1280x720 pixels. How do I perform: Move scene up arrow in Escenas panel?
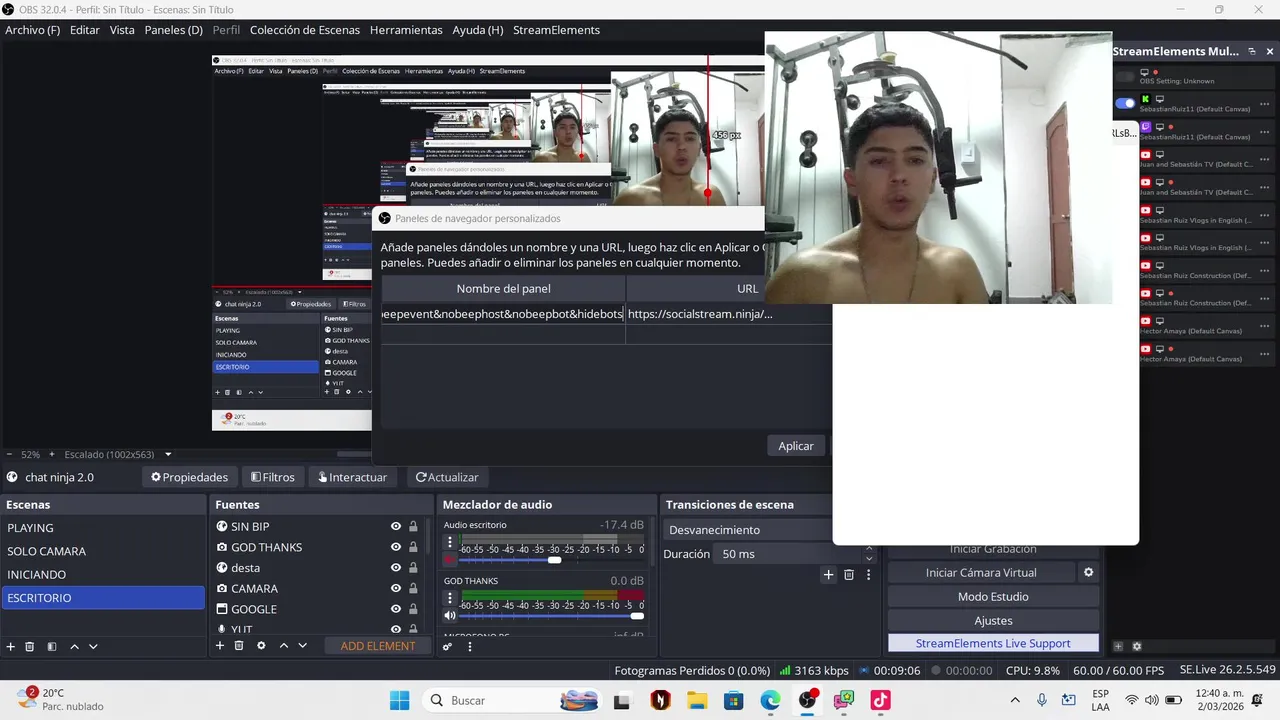click(74, 647)
